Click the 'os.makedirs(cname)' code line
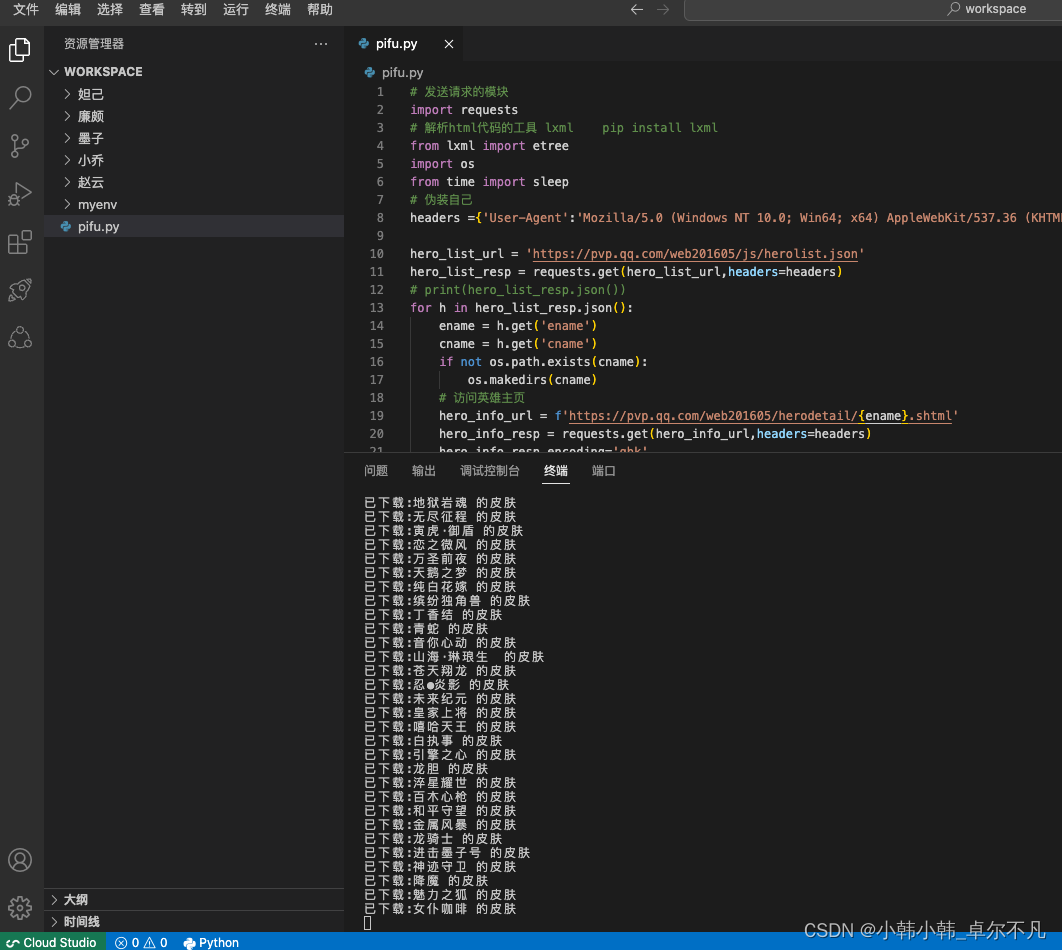The image size is (1062, 950). pos(532,380)
